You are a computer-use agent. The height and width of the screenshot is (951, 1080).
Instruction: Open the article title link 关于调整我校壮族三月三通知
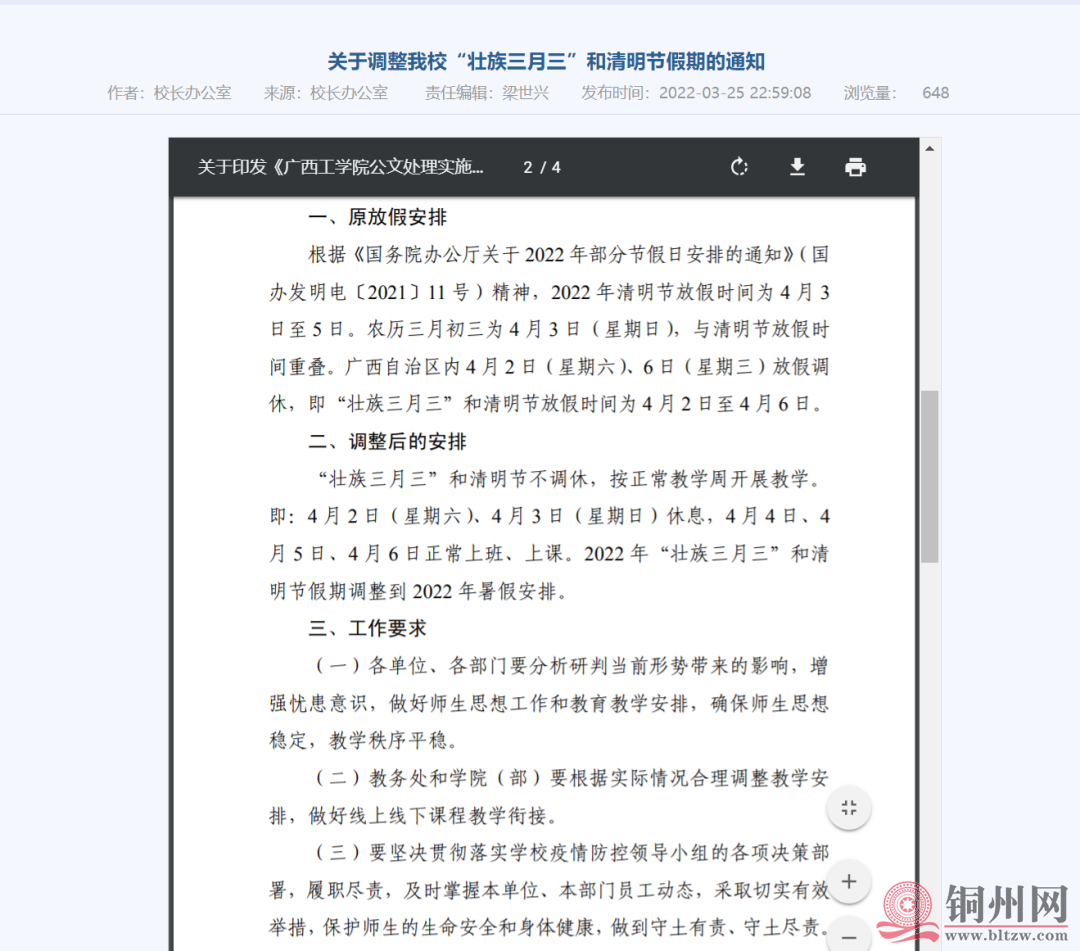[544, 61]
